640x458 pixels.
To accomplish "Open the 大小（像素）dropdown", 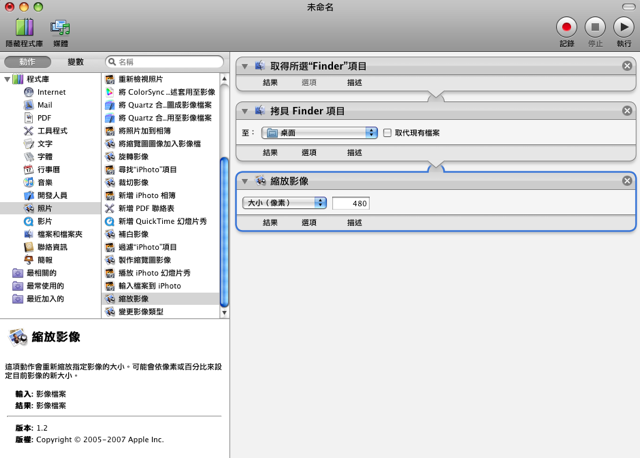I will pyautogui.click(x=284, y=203).
